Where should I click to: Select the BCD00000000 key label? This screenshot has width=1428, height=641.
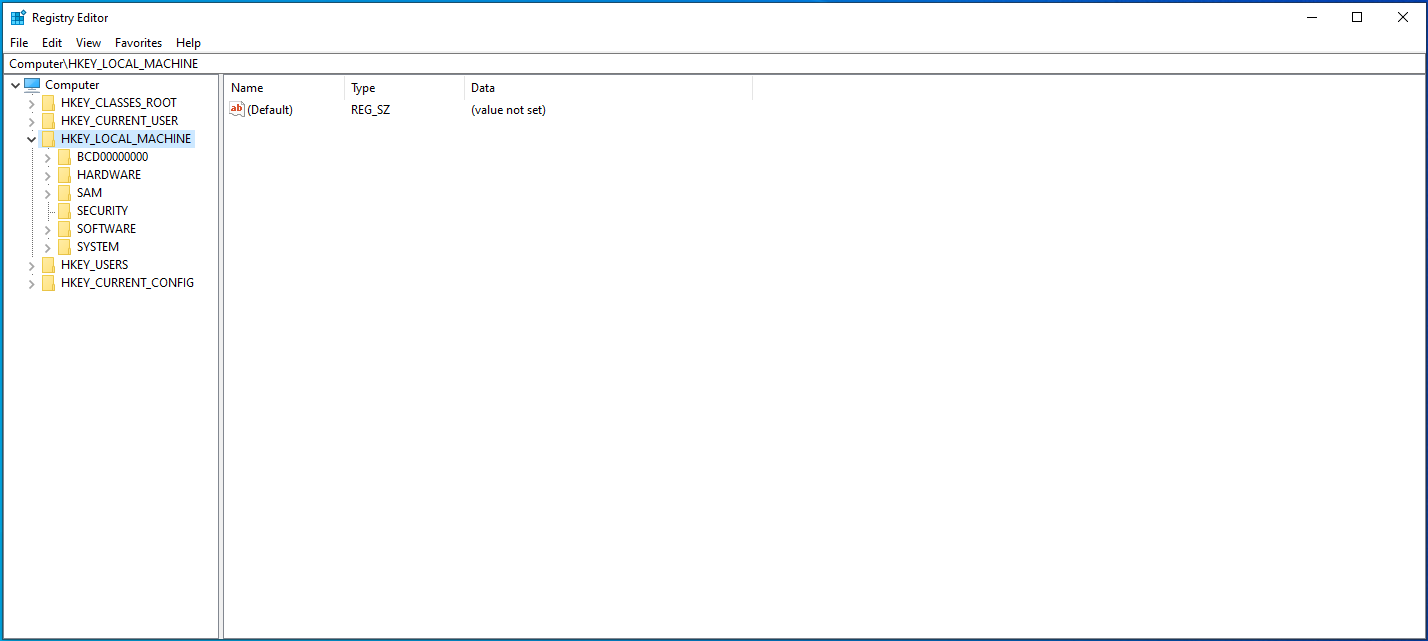[x=112, y=157]
